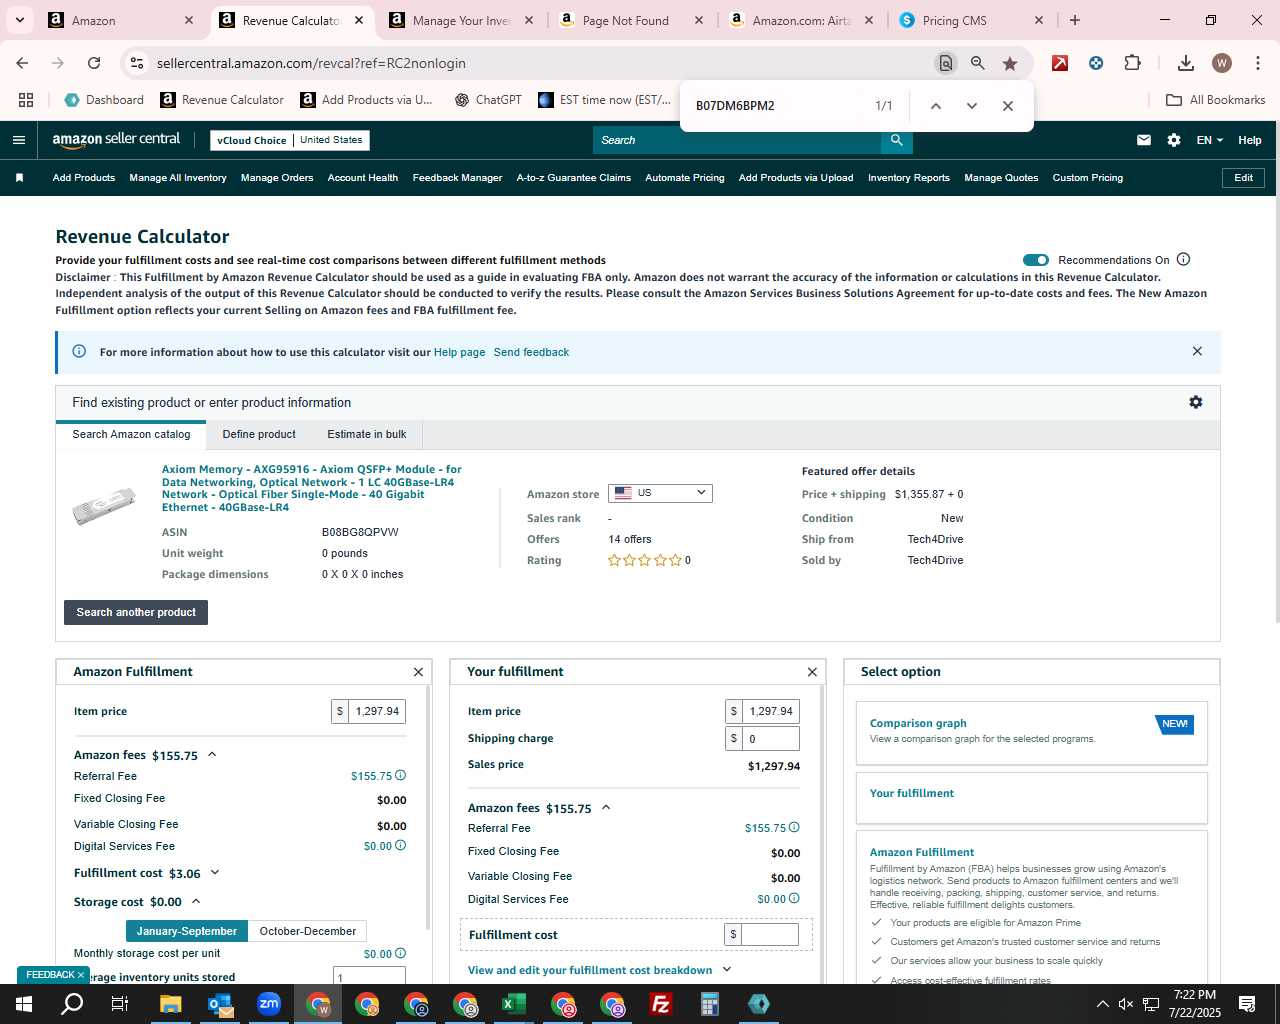Click the info icon beside Amazon Fulfillment Referral Fee
Screen dimensions: 1280x1024
tap(401, 775)
